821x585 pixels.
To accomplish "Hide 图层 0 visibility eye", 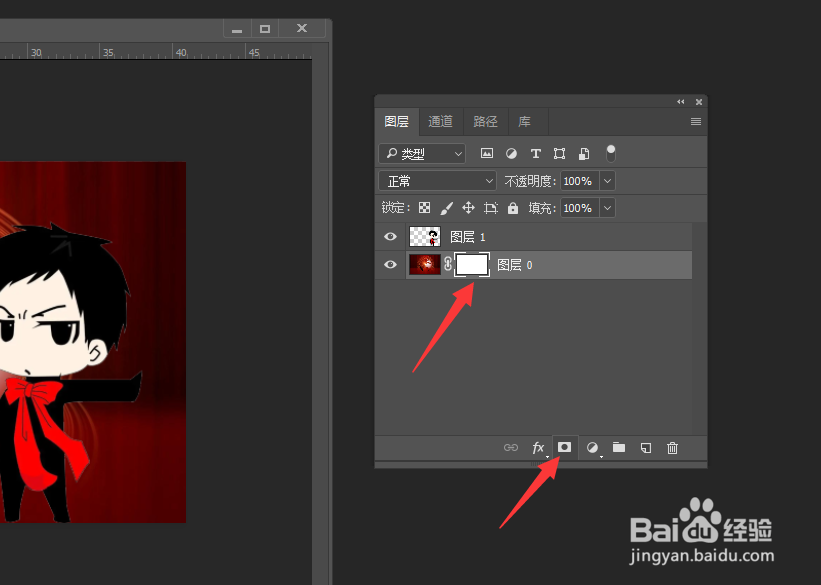I will coord(390,264).
